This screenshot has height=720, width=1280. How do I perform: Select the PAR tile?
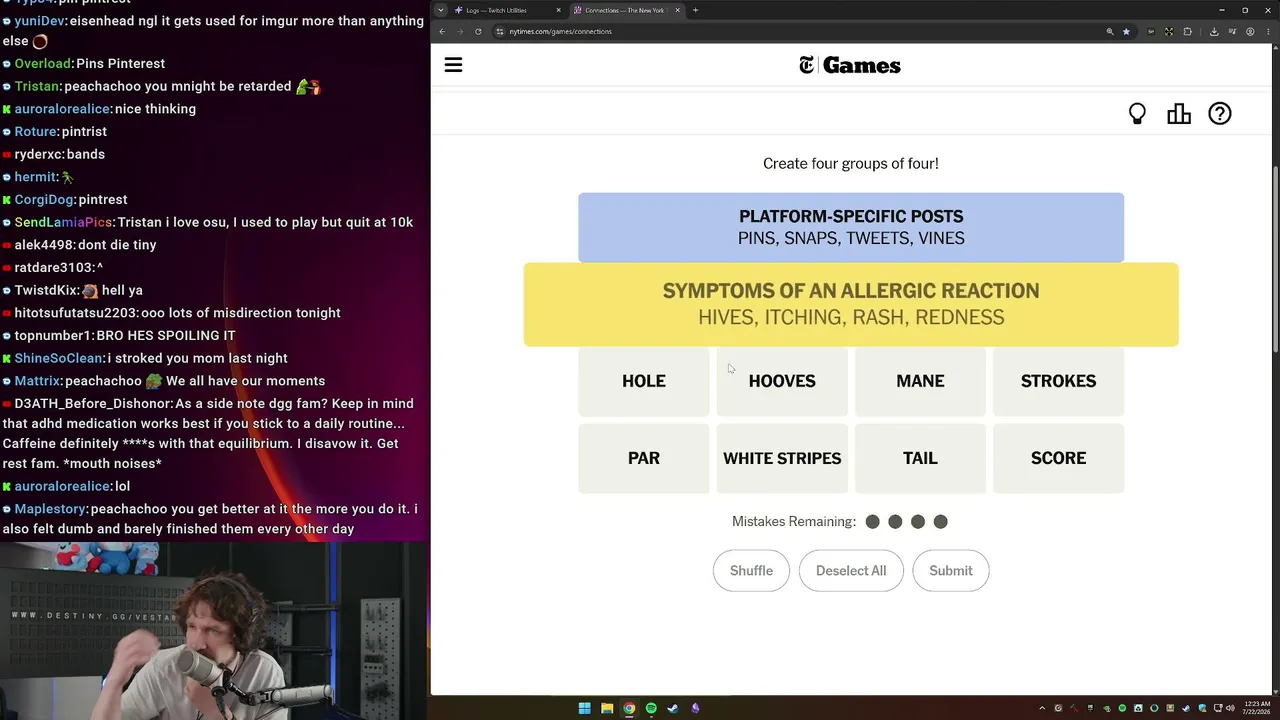tap(644, 458)
